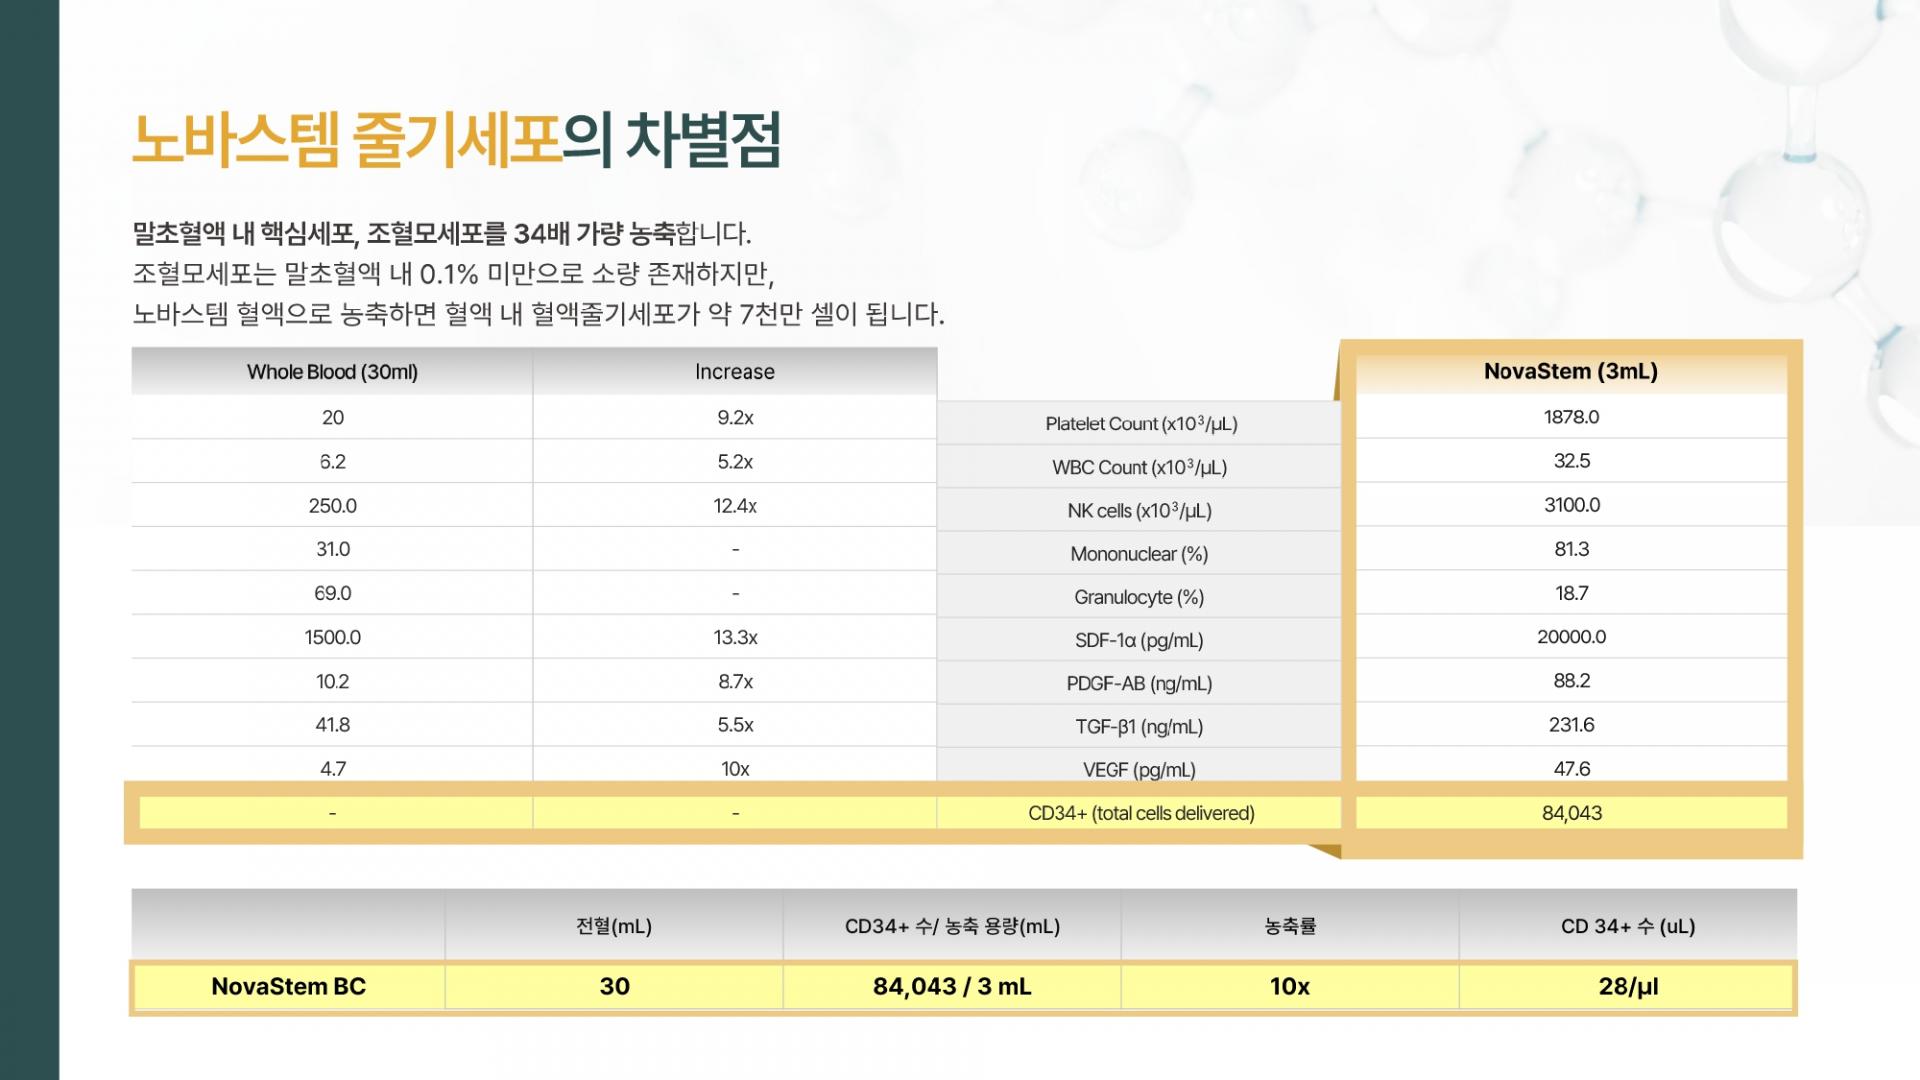
Task: Select the Whole Blood (30ml) header cell
Action: (x=332, y=372)
